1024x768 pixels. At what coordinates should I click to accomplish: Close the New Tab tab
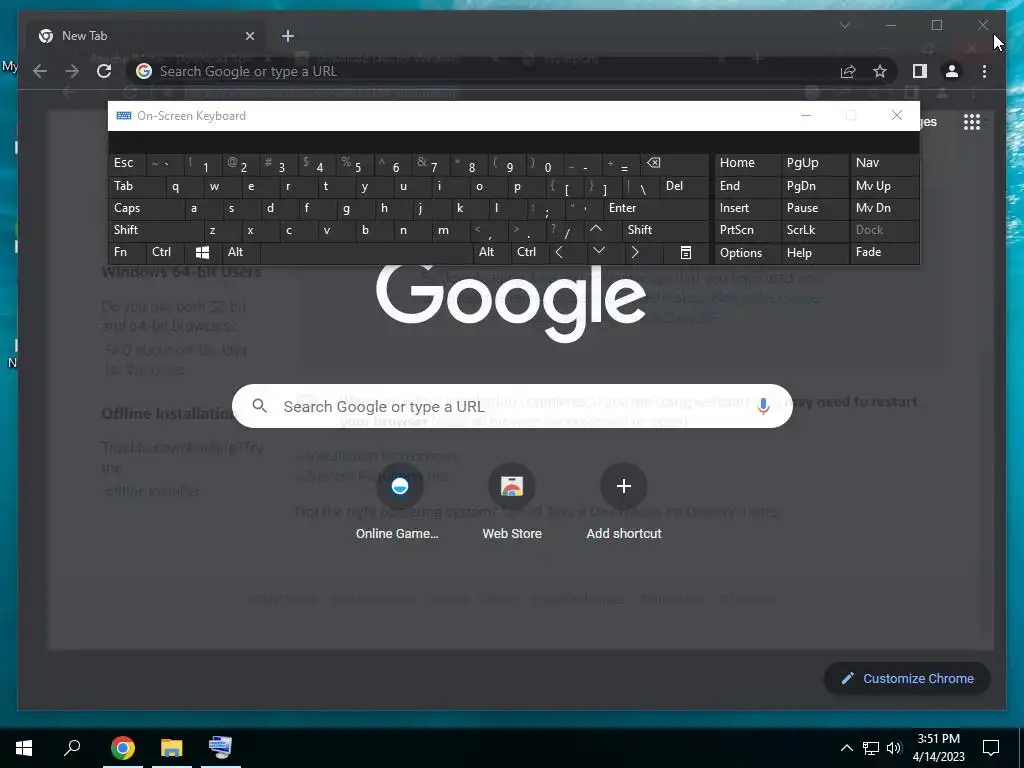click(249, 36)
